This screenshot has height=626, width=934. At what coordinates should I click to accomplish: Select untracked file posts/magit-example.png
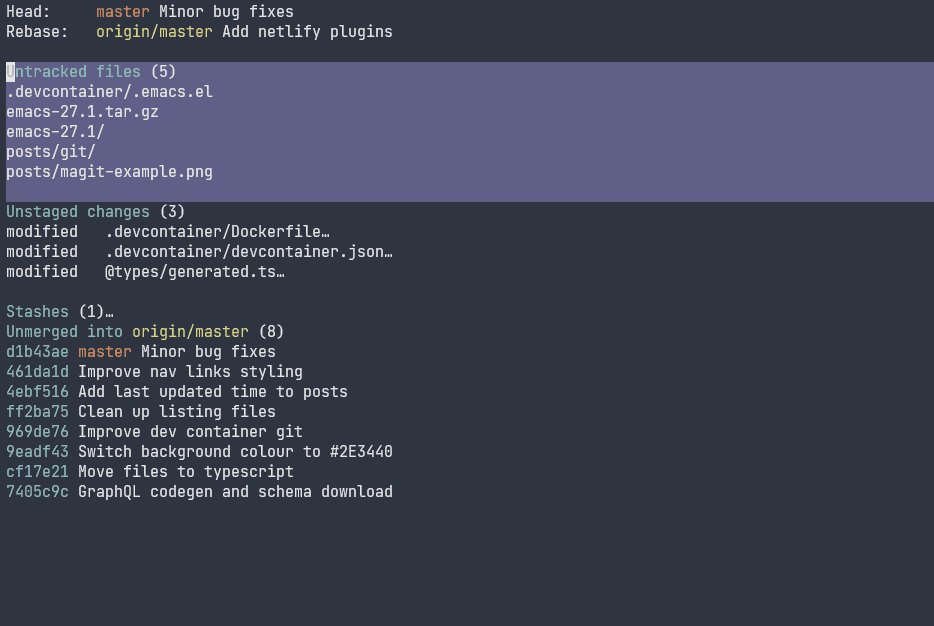pos(109,172)
